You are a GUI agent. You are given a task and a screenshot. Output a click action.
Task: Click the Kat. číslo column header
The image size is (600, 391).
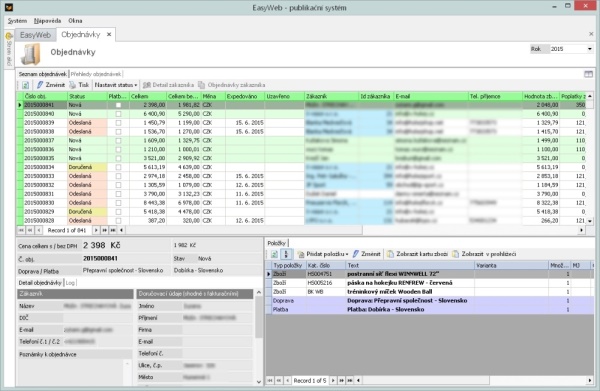point(326,265)
